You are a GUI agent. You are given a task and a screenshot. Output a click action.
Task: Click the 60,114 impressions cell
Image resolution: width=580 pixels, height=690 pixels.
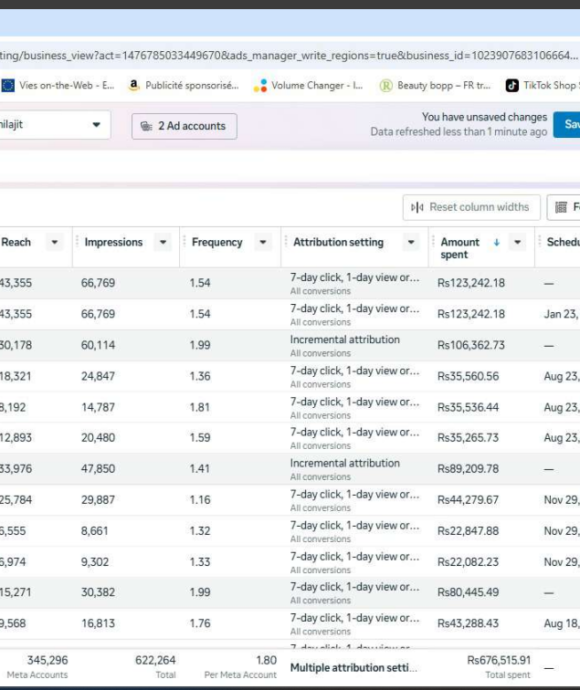pyautogui.click(x=98, y=345)
